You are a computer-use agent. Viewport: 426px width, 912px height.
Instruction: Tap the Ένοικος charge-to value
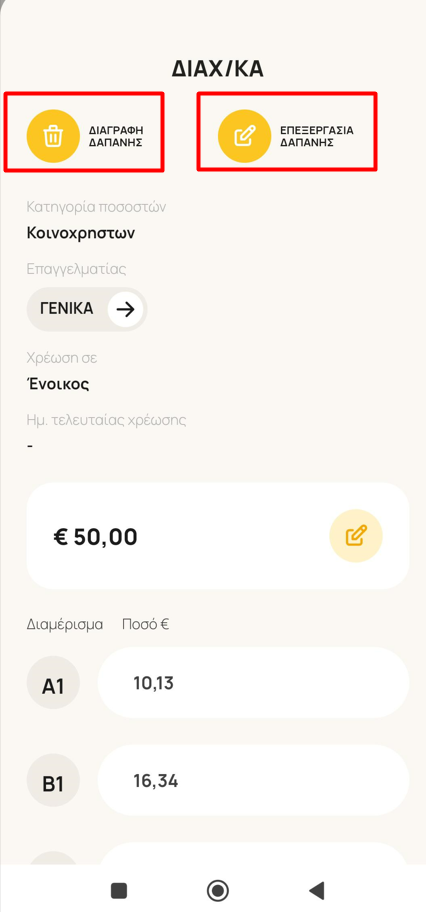click(58, 383)
